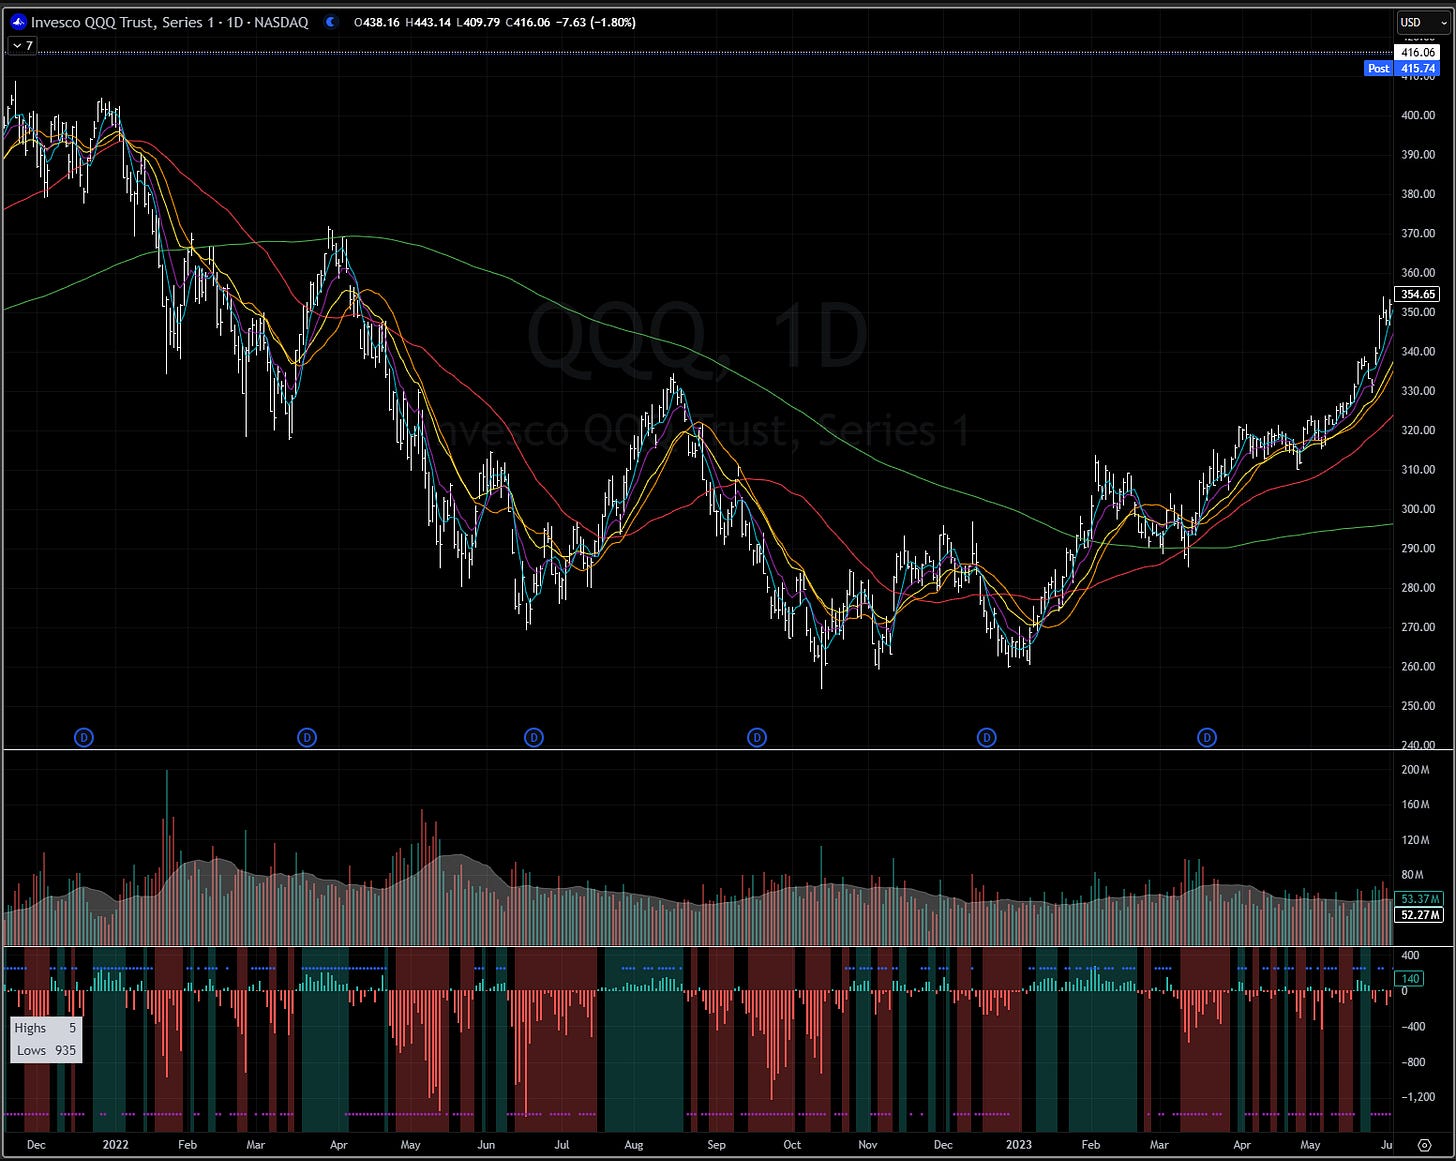Click the Feb label after 2022
Image resolution: width=1456 pixels, height=1161 pixels.
tap(187, 1145)
